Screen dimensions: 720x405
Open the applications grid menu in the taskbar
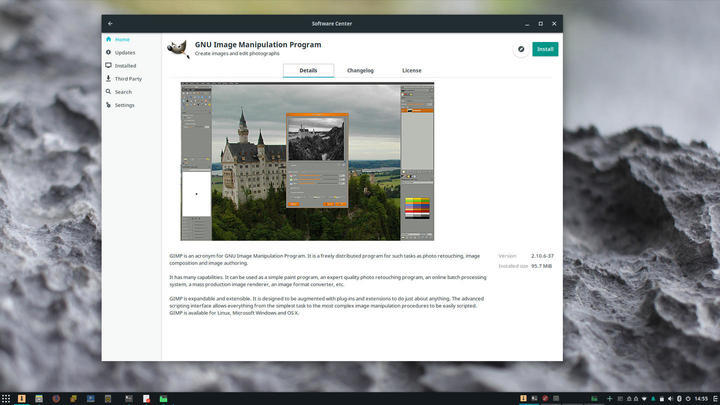(6, 399)
